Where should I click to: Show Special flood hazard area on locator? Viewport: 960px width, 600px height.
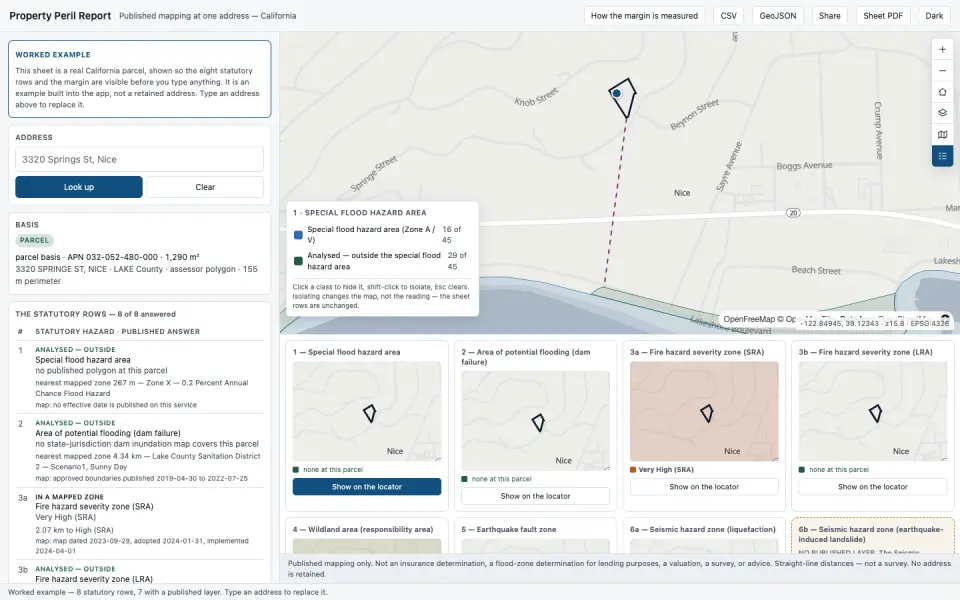pos(367,487)
